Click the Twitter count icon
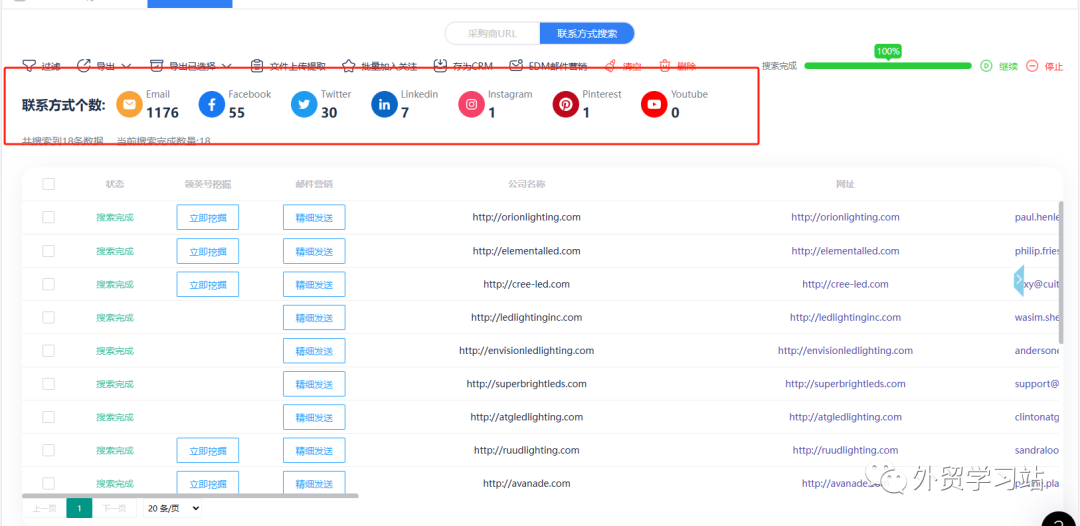The height and width of the screenshot is (526, 1080). click(x=304, y=105)
